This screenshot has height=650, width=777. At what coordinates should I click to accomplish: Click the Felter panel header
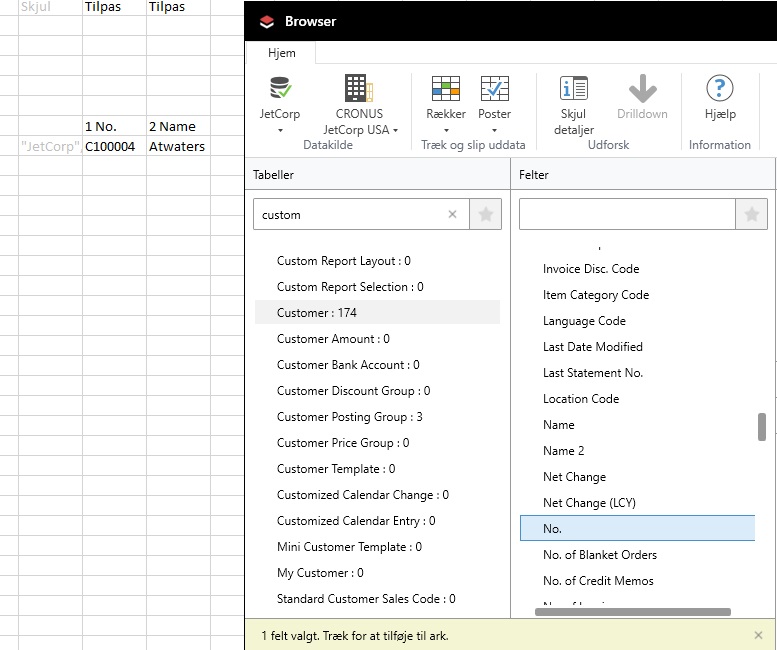click(x=643, y=174)
